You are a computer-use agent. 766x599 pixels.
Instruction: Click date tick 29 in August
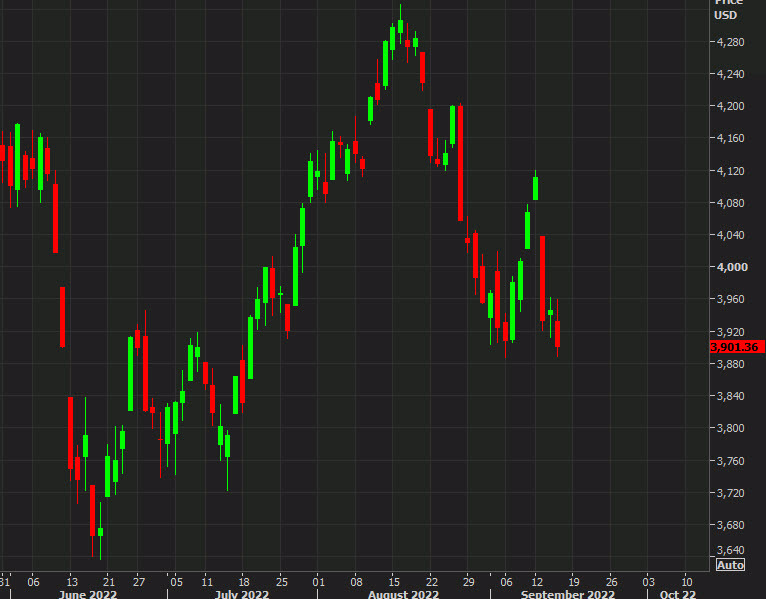tap(468, 582)
